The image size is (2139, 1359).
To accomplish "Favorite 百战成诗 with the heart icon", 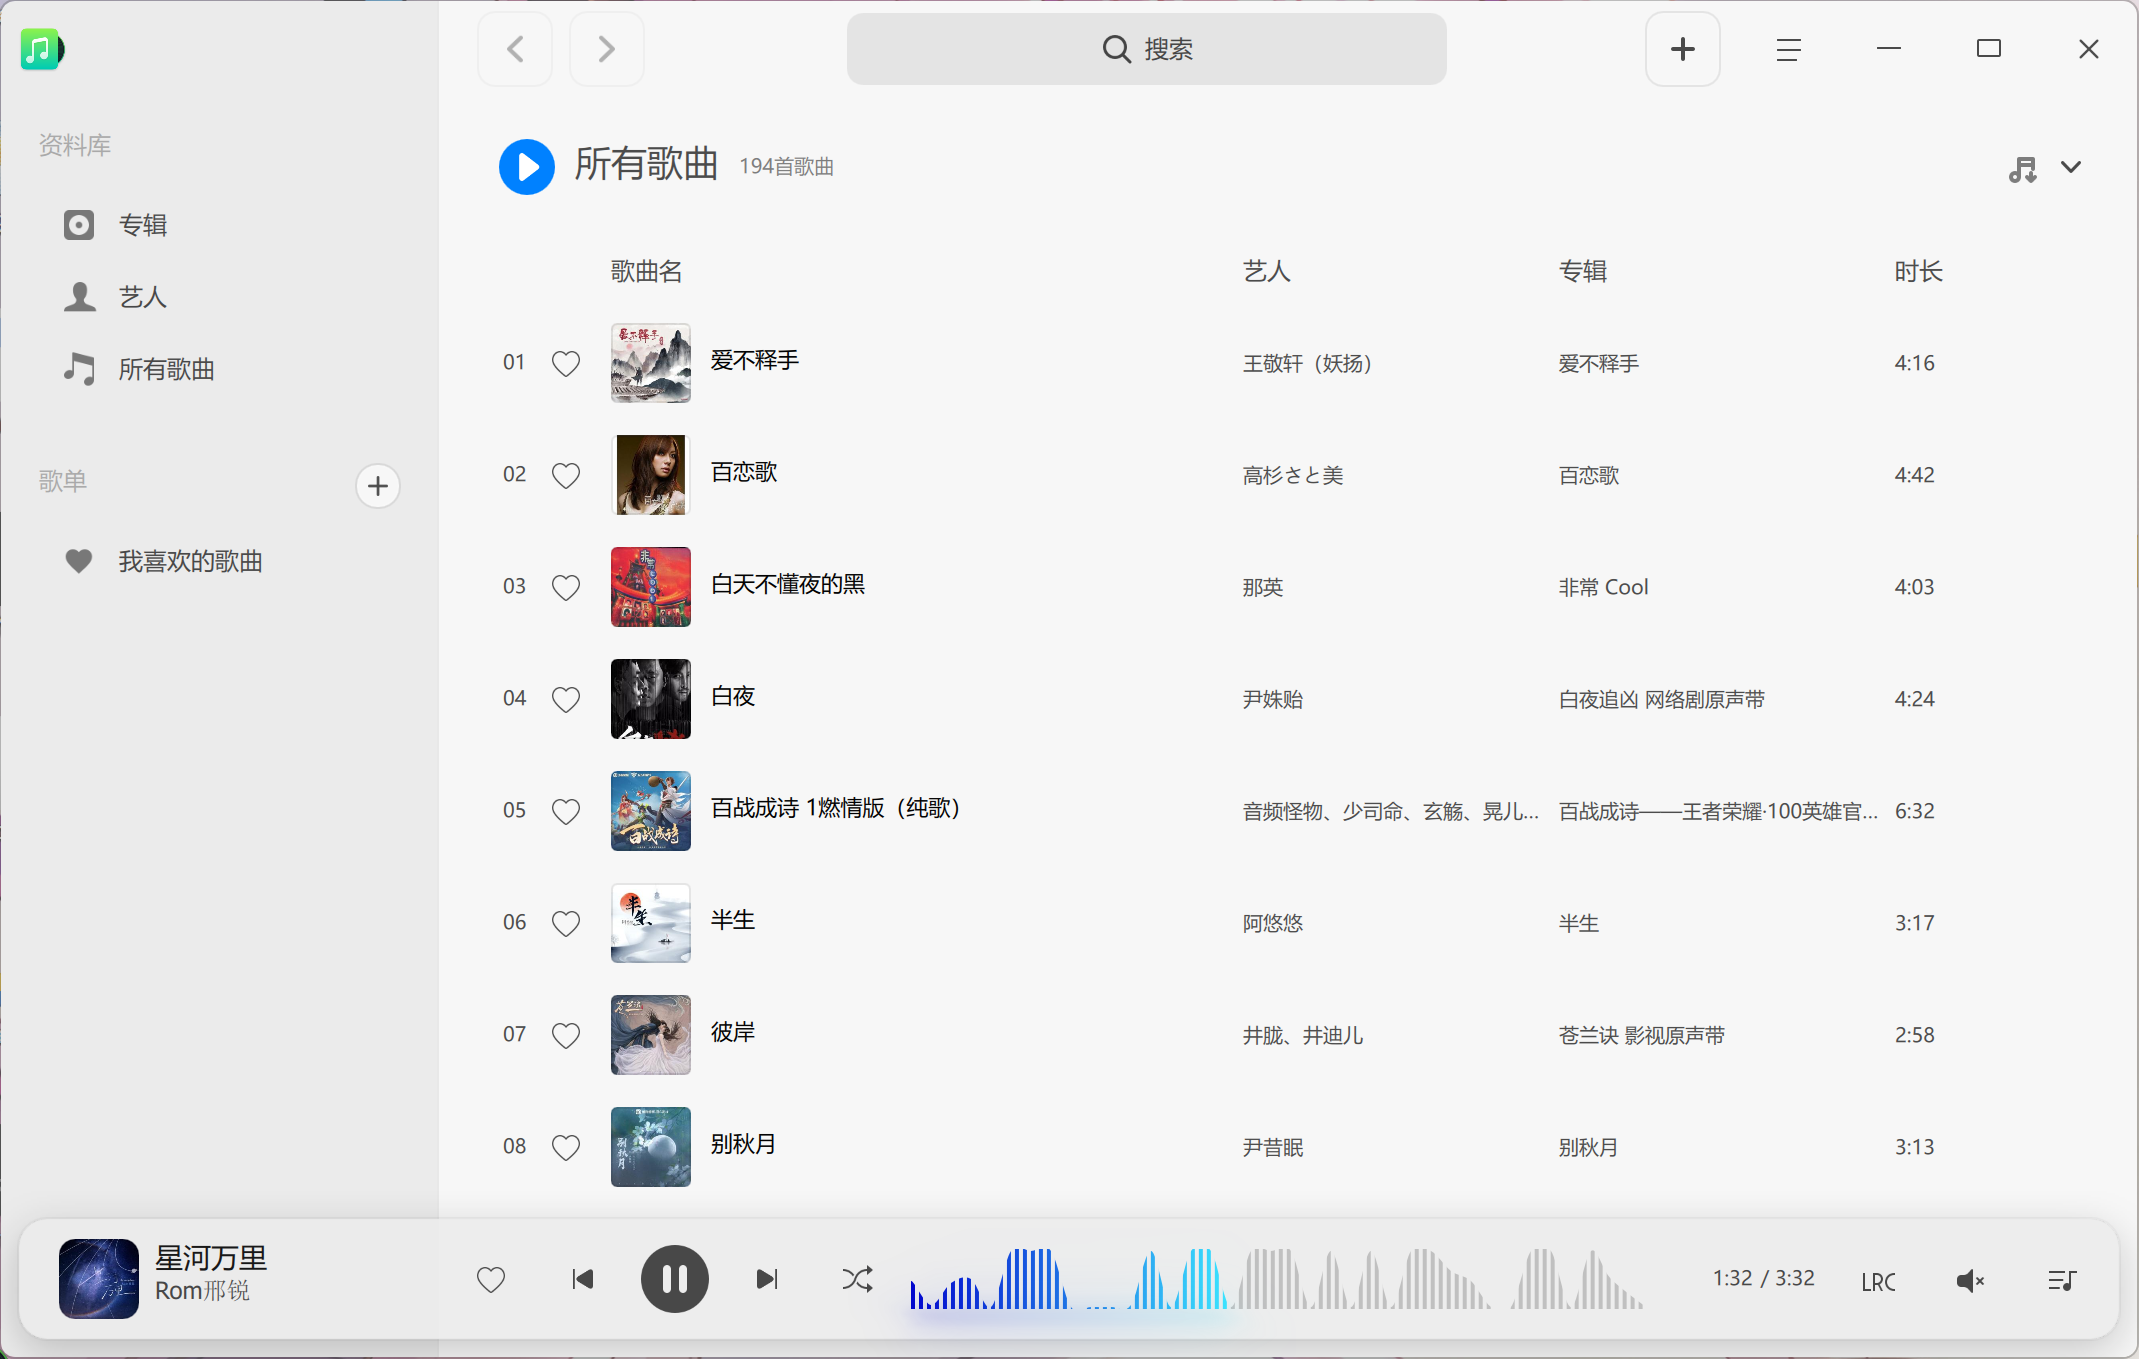I will coord(566,811).
